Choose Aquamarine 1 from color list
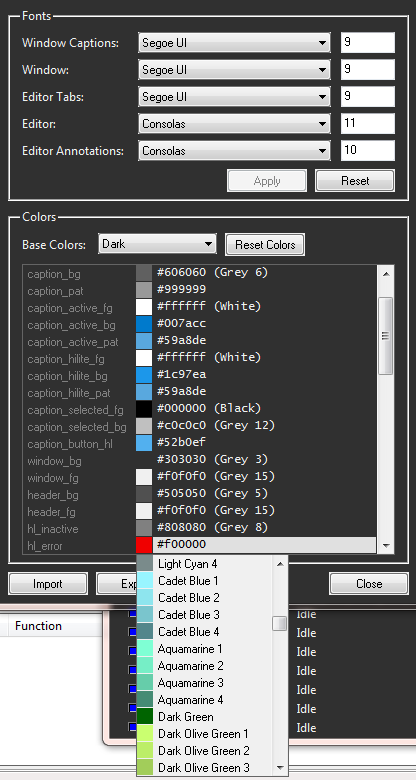 pyautogui.click(x=205, y=649)
